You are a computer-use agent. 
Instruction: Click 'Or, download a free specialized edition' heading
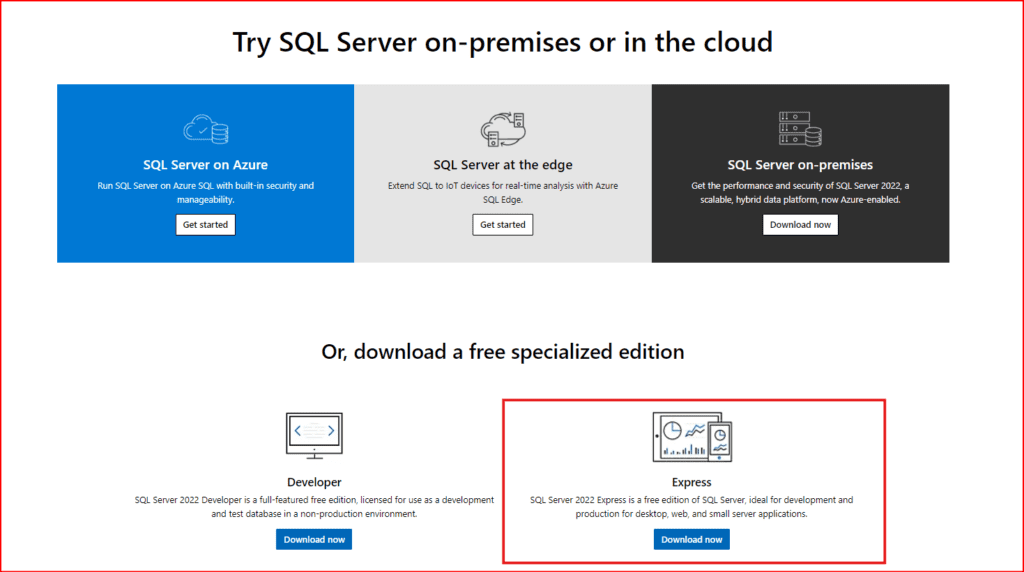coord(502,352)
